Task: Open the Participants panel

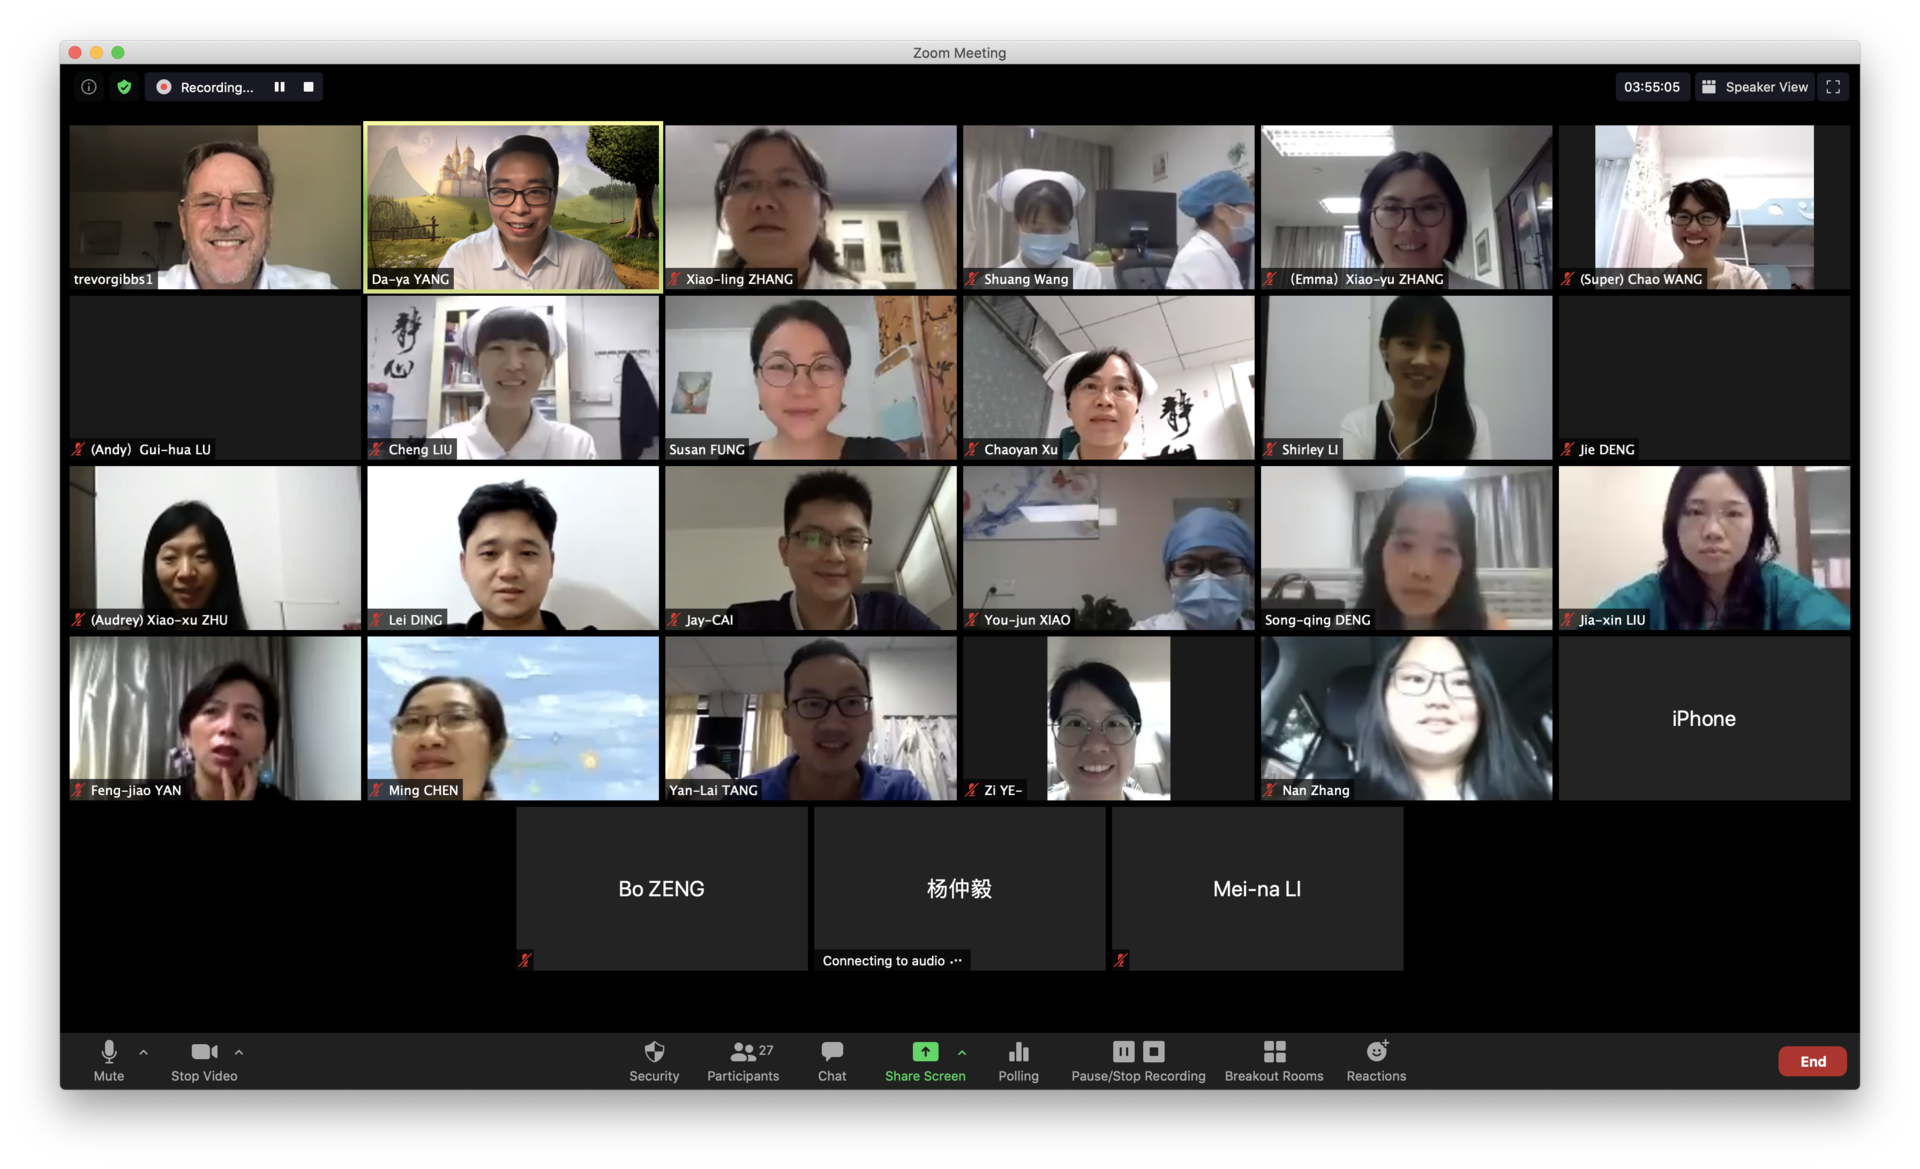Action: click(743, 1061)
